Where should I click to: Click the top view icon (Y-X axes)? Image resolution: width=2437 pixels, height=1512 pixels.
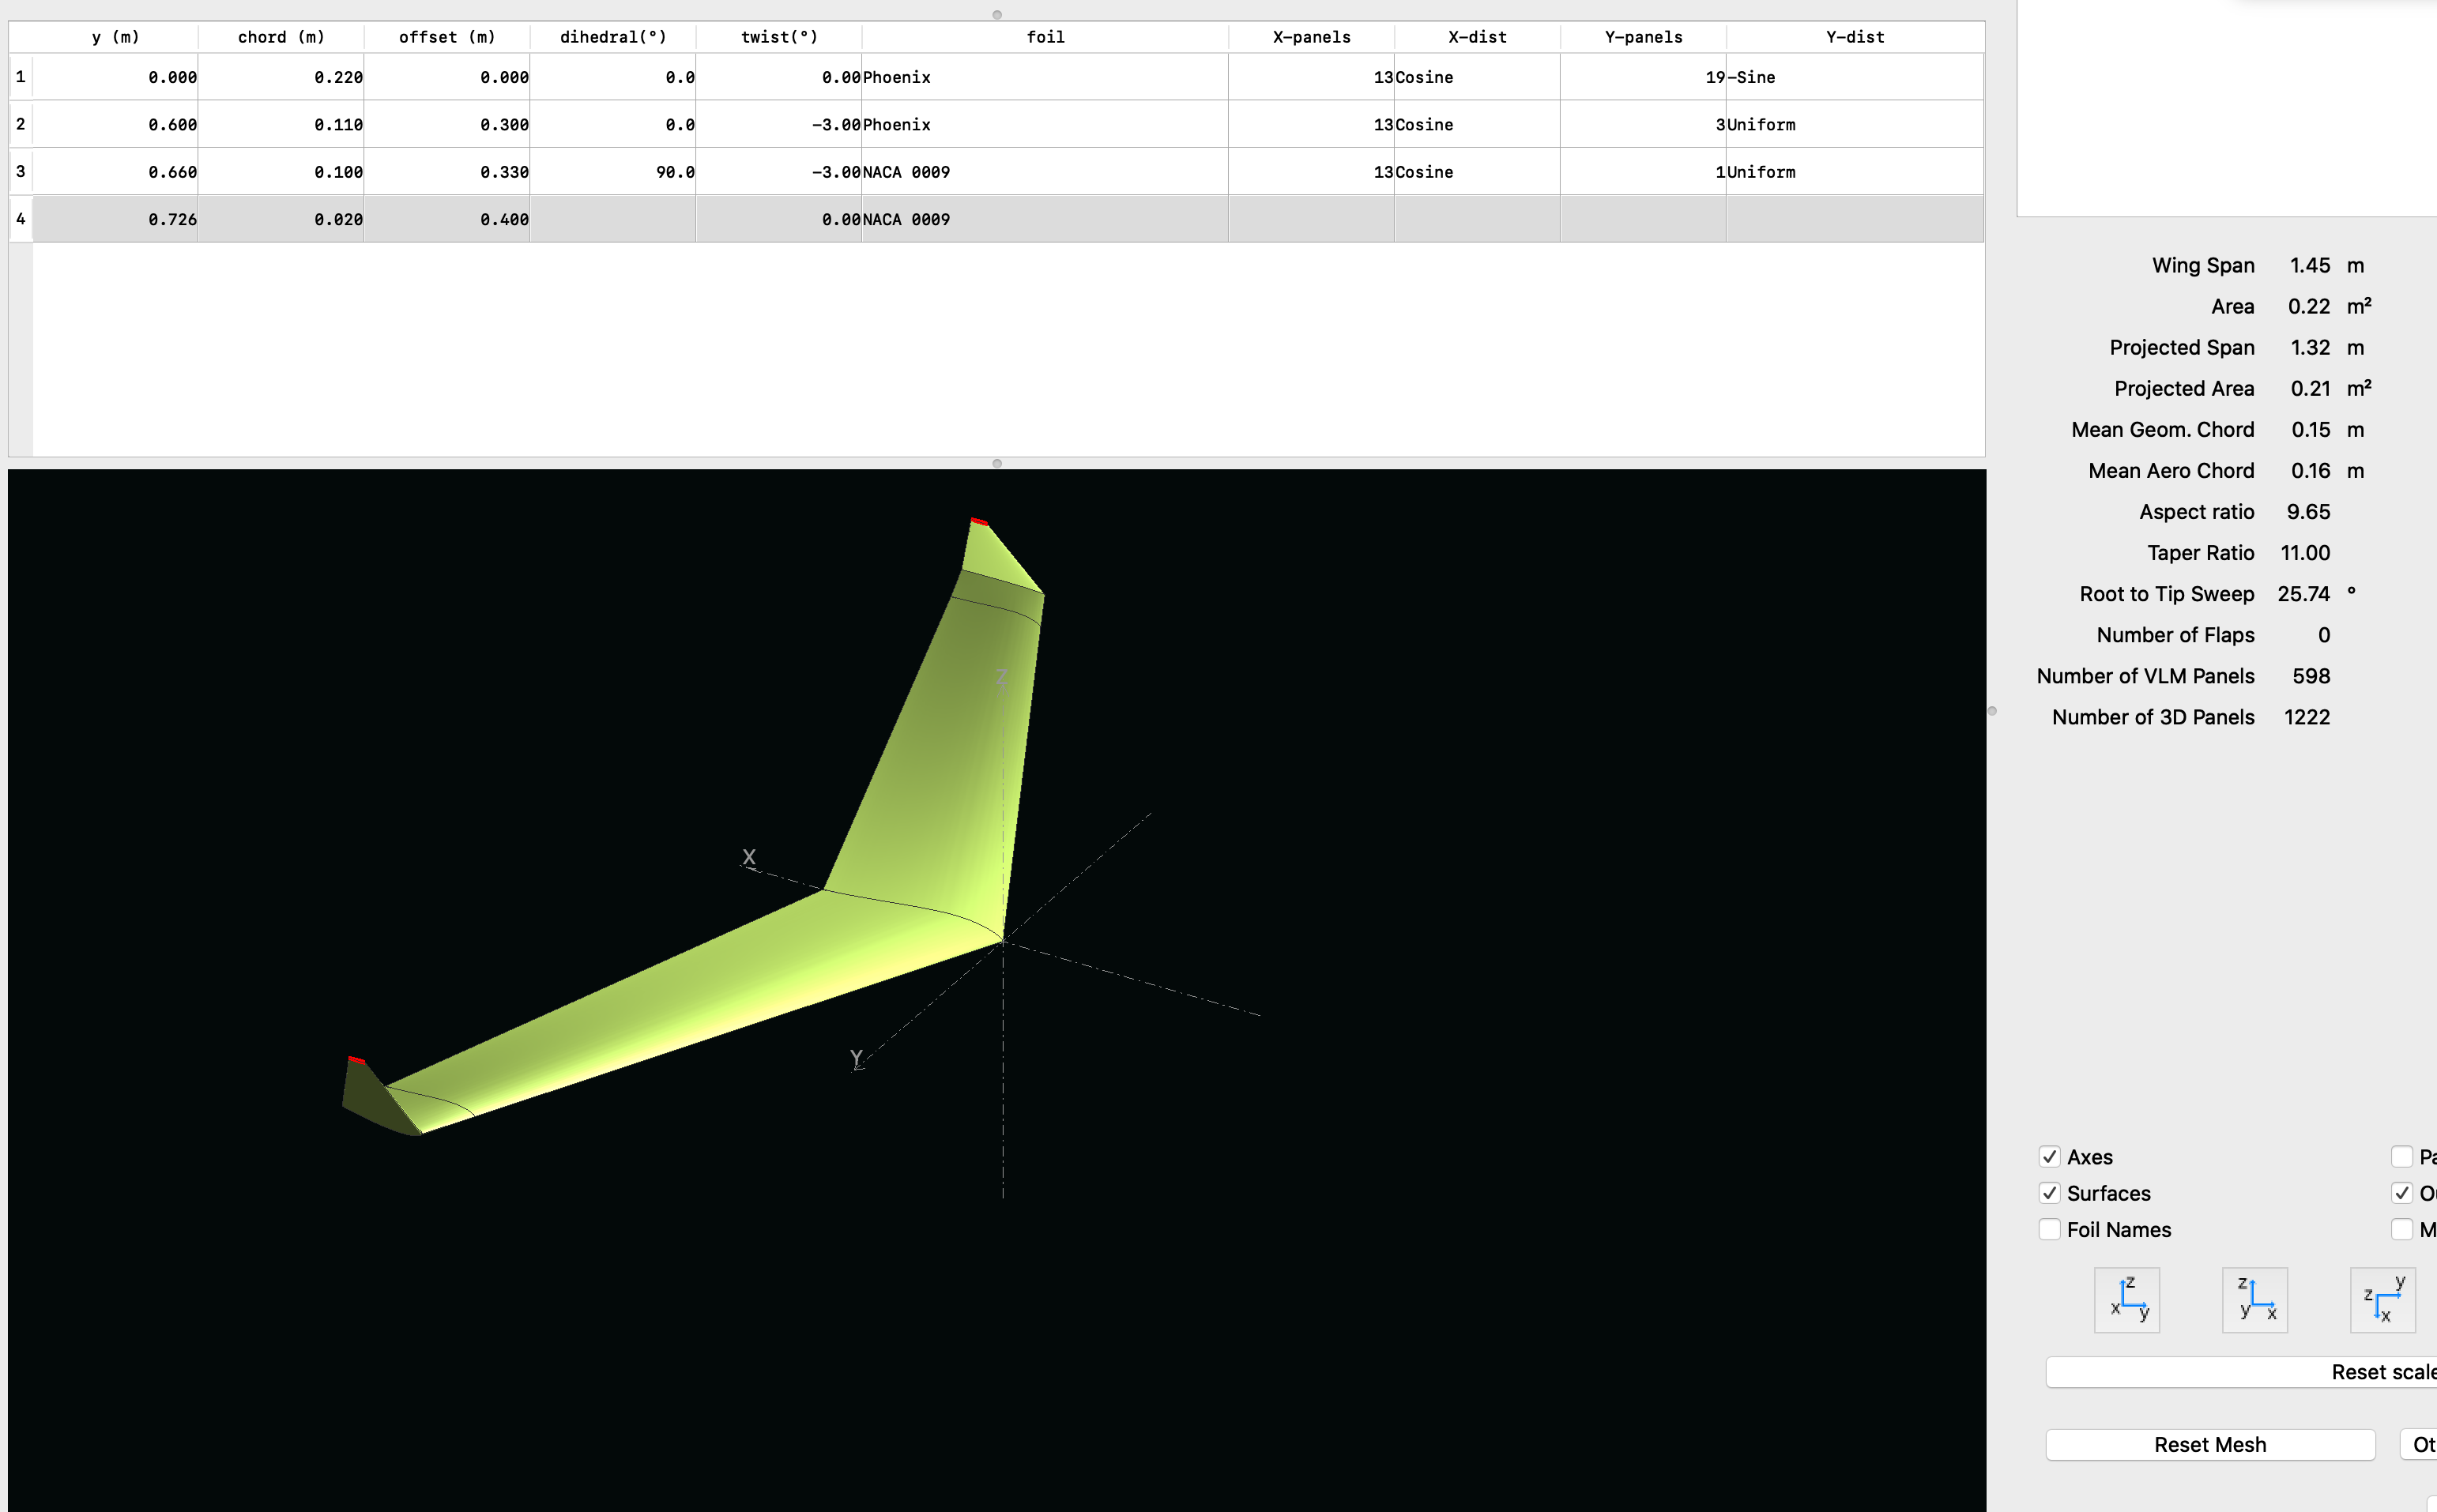(2382, 1299)
